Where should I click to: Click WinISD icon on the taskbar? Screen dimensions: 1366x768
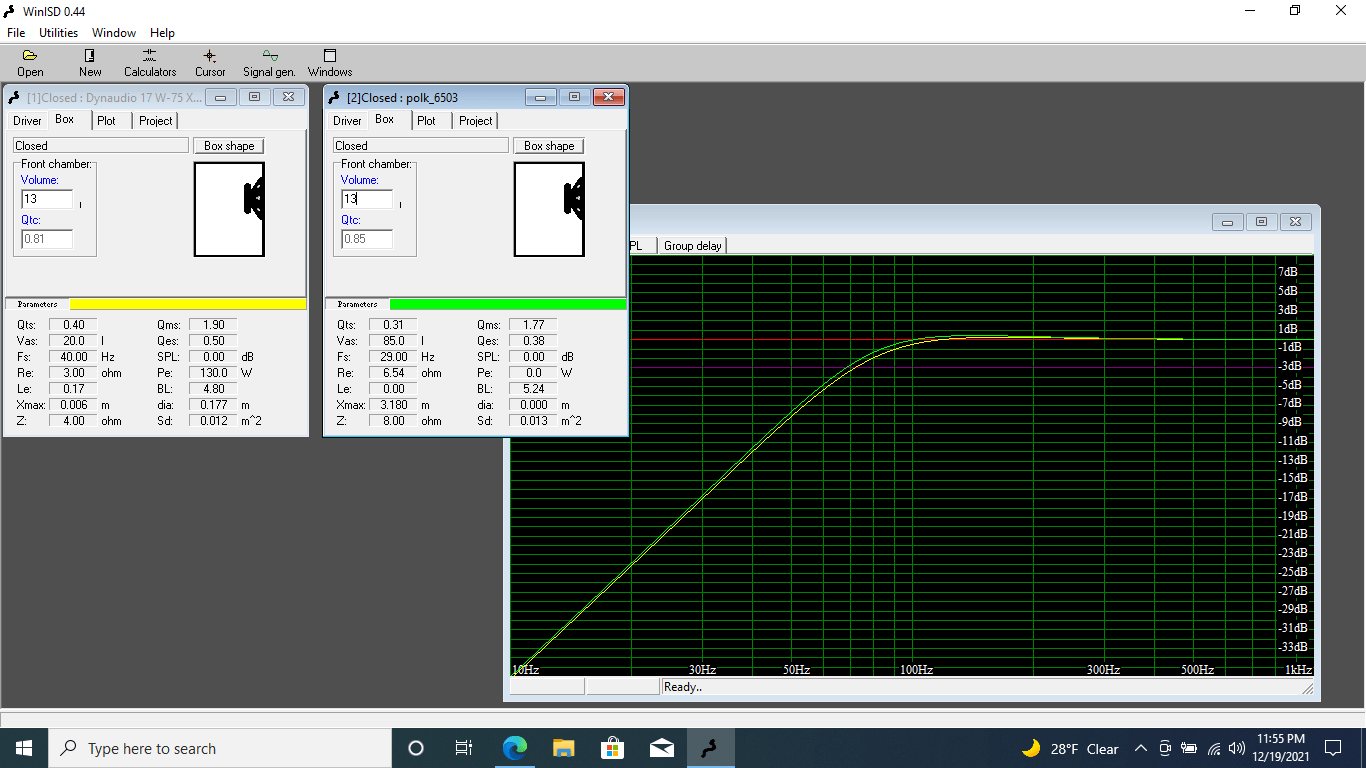click(710, 748)
